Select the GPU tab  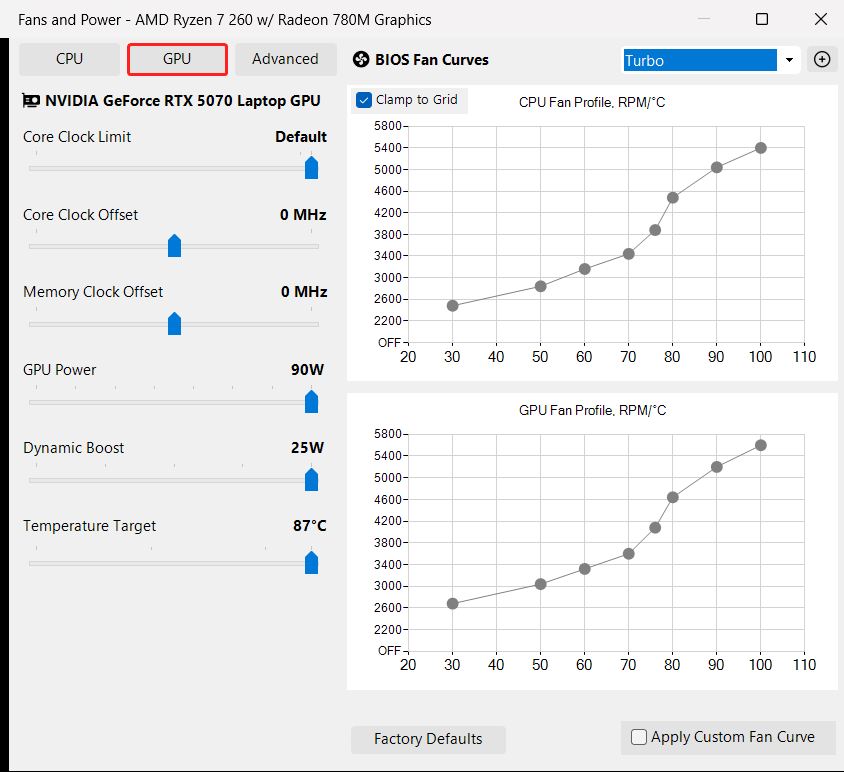tap(177, 59)
